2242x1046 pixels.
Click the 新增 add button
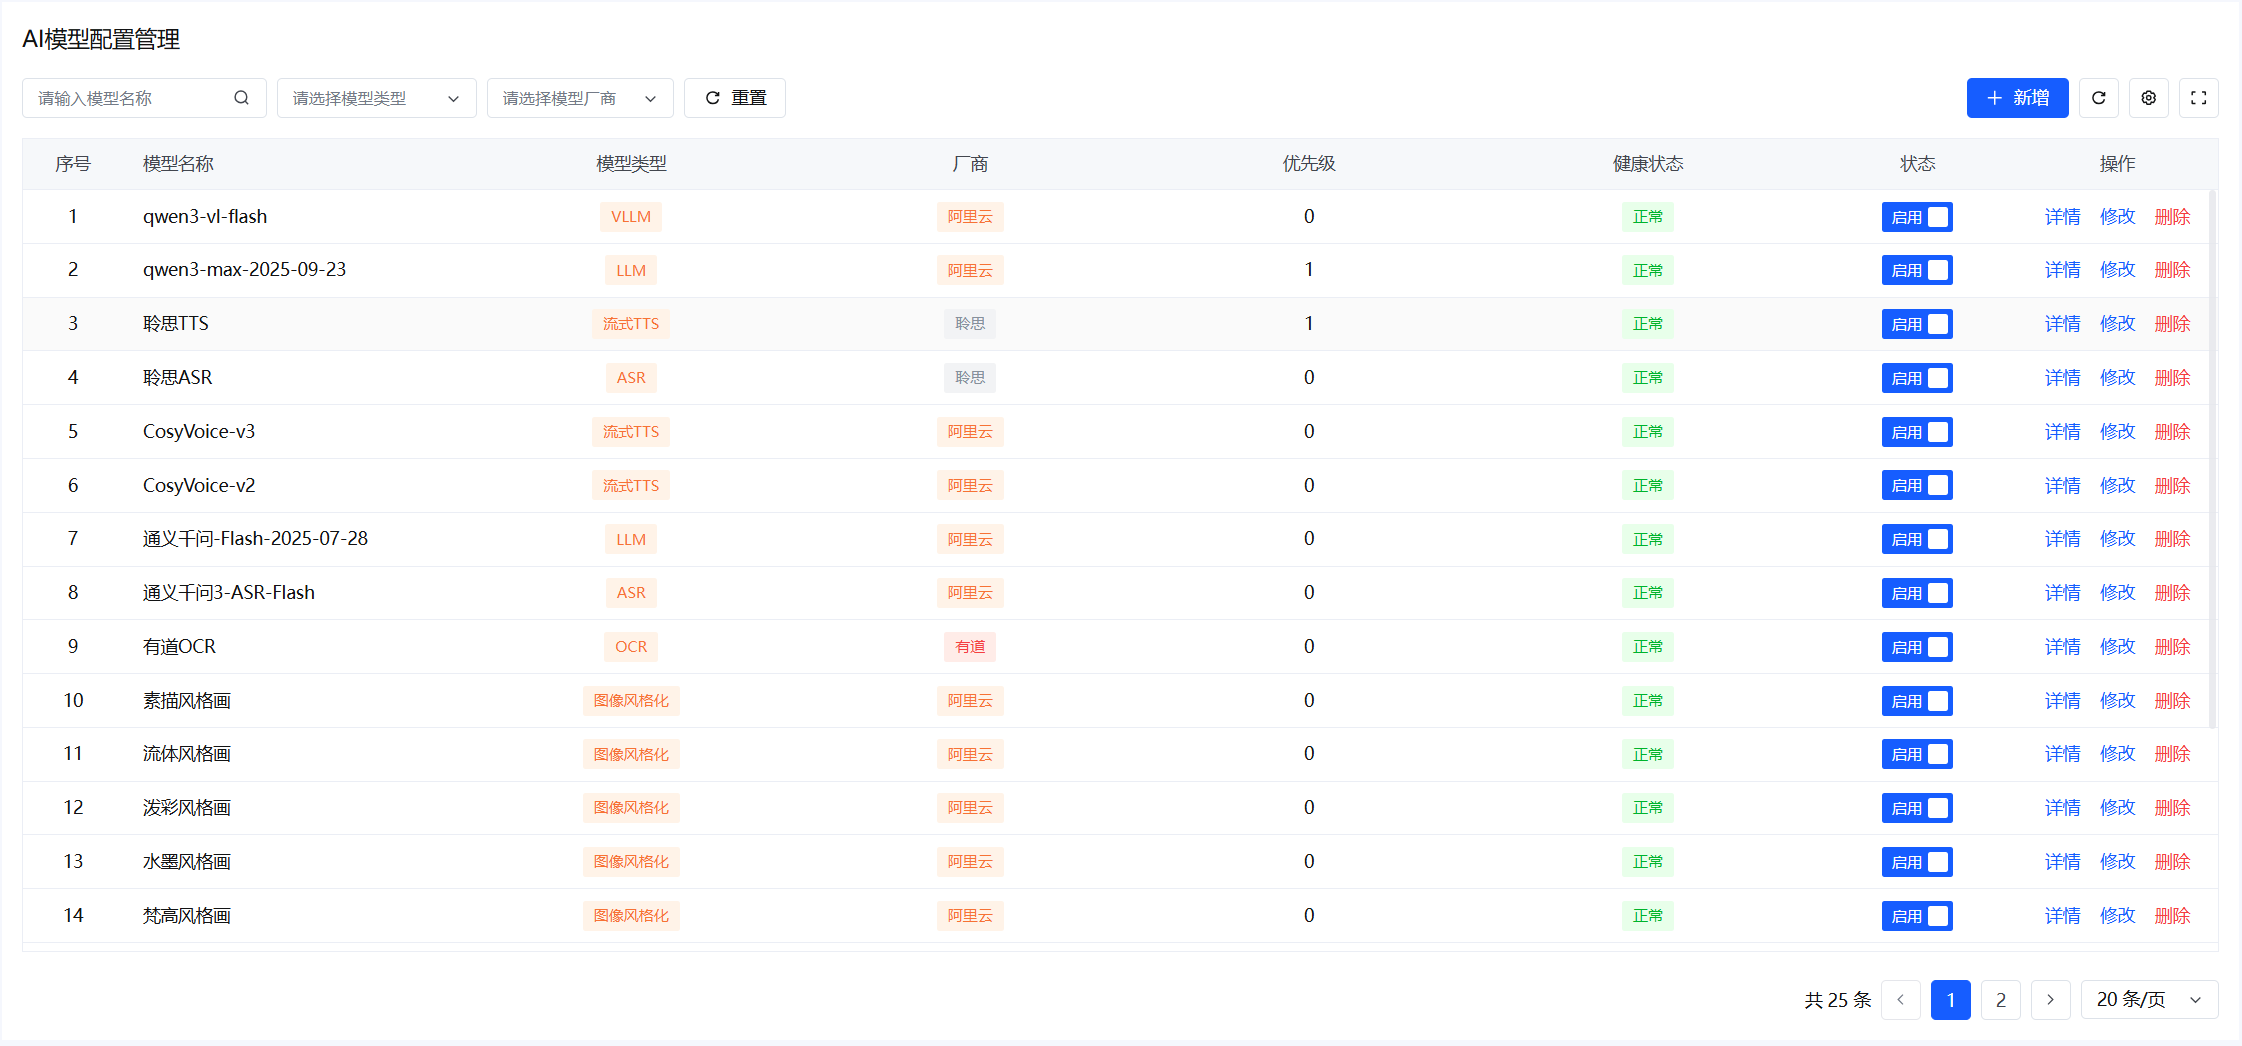[2017, 98]
